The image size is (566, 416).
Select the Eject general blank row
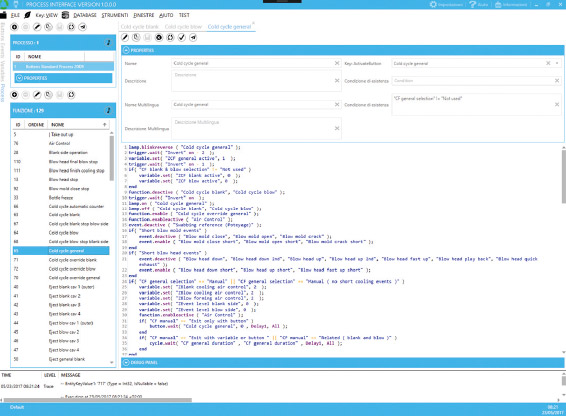point(61,359)
